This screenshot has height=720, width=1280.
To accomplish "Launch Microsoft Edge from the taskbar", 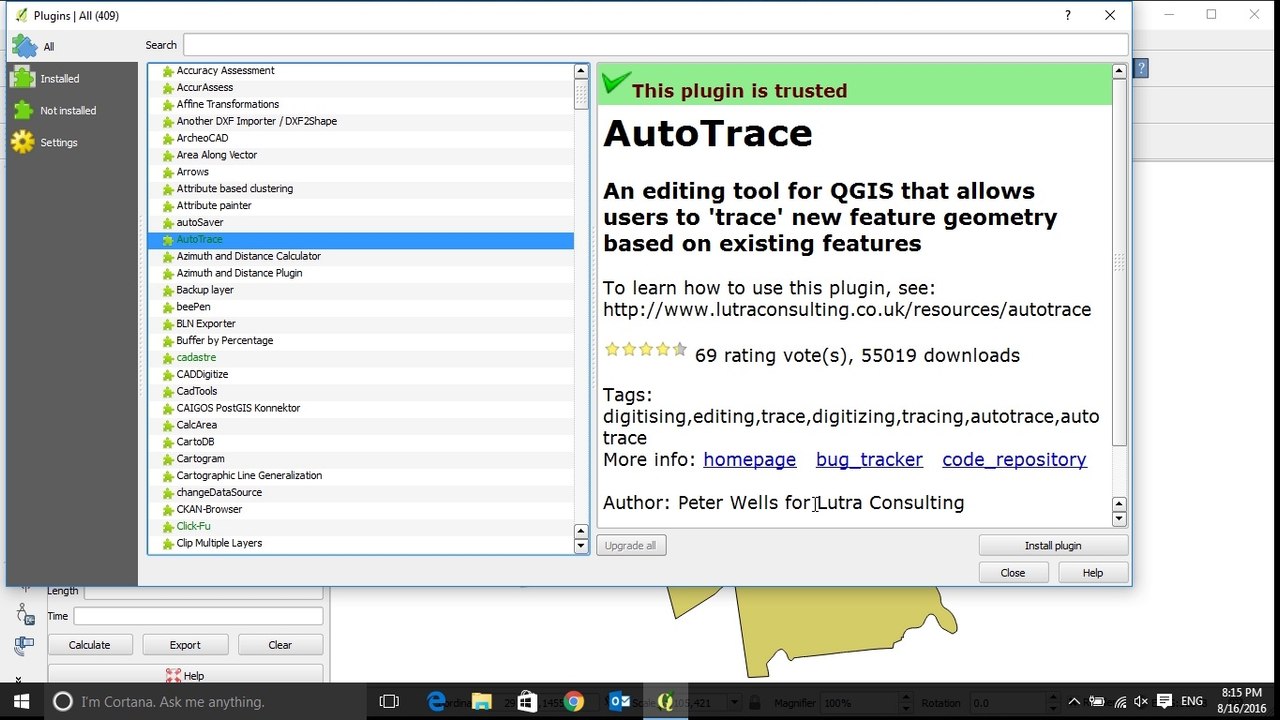I will 436,701.
